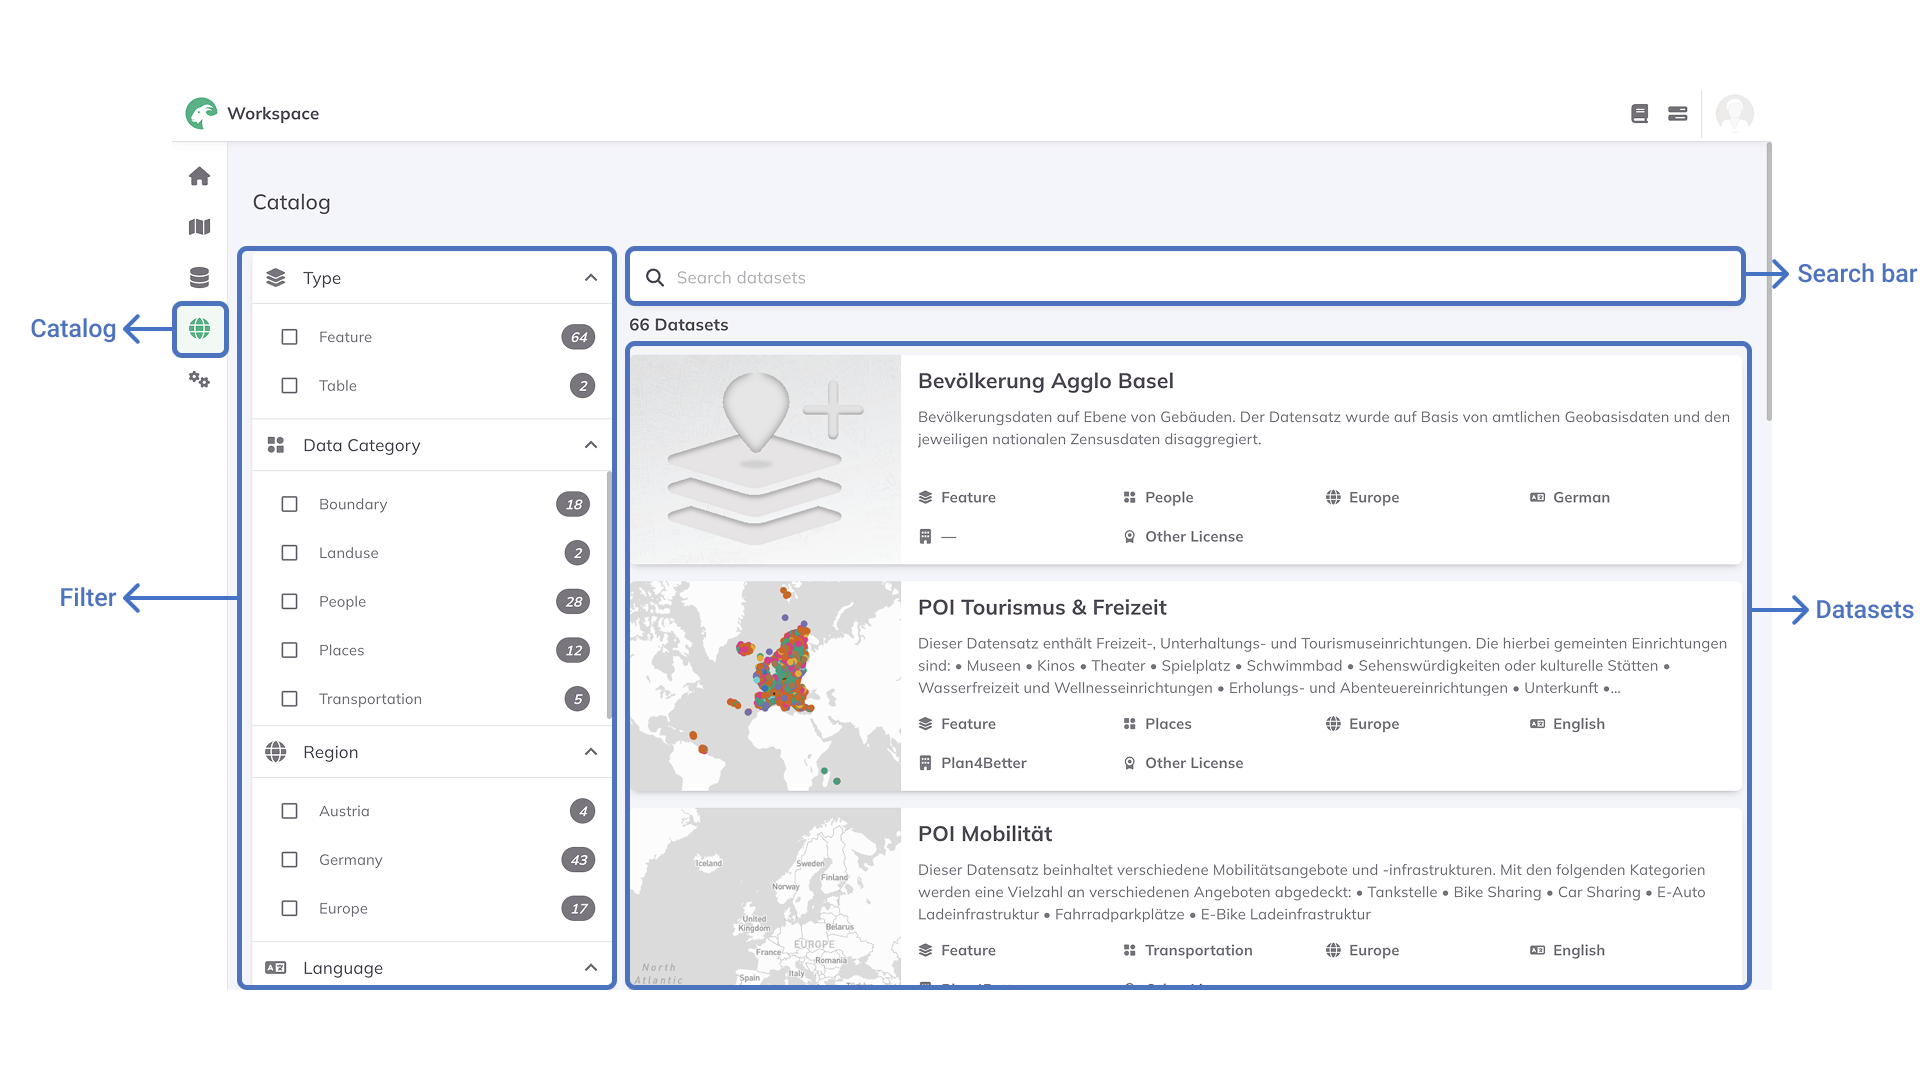The width and height of the screenshot is (1920, 1080).
Task: Click the GOAT logo in the top bar
Action: click(x=201, y=113)
